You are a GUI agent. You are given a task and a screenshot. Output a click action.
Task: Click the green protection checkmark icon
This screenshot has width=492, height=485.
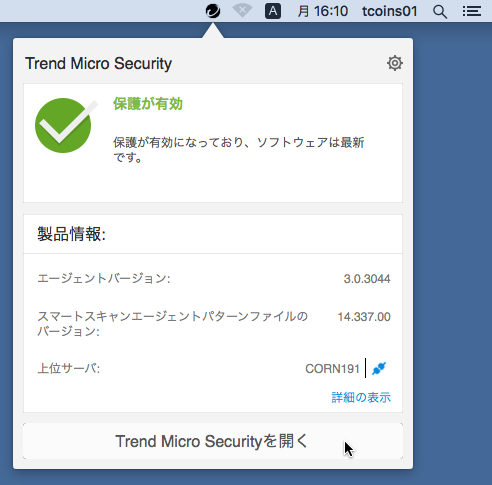64,125
